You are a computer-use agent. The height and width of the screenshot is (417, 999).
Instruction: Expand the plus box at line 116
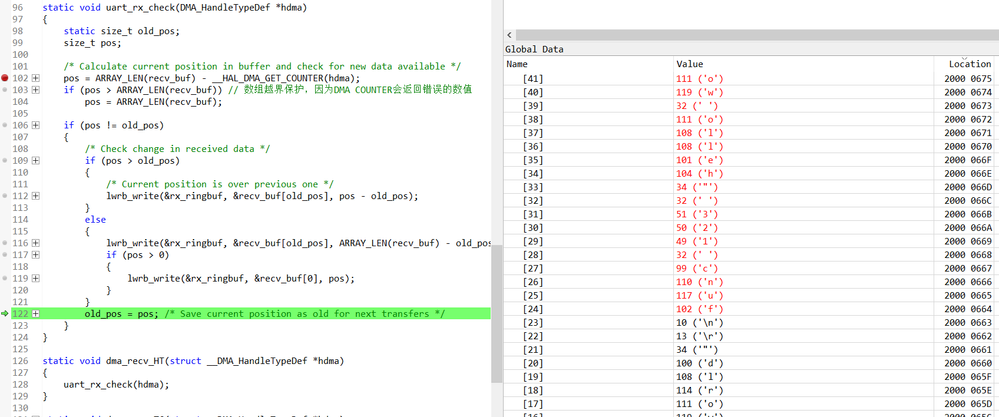coord(36,243)
